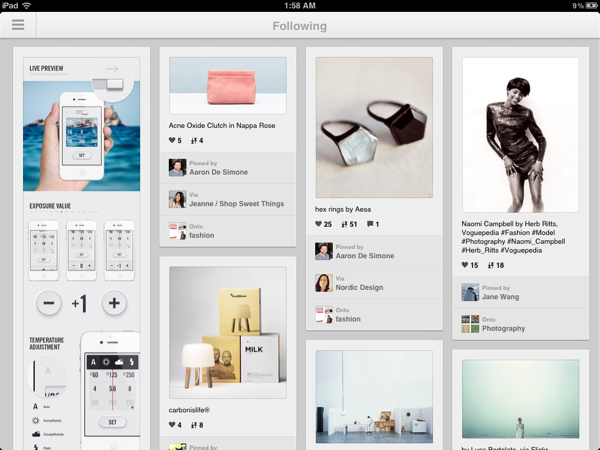The width and height of the screenshot is (600, 450).
Task: Like the hex rings by Aesa pin
Action: coord(320,224)
